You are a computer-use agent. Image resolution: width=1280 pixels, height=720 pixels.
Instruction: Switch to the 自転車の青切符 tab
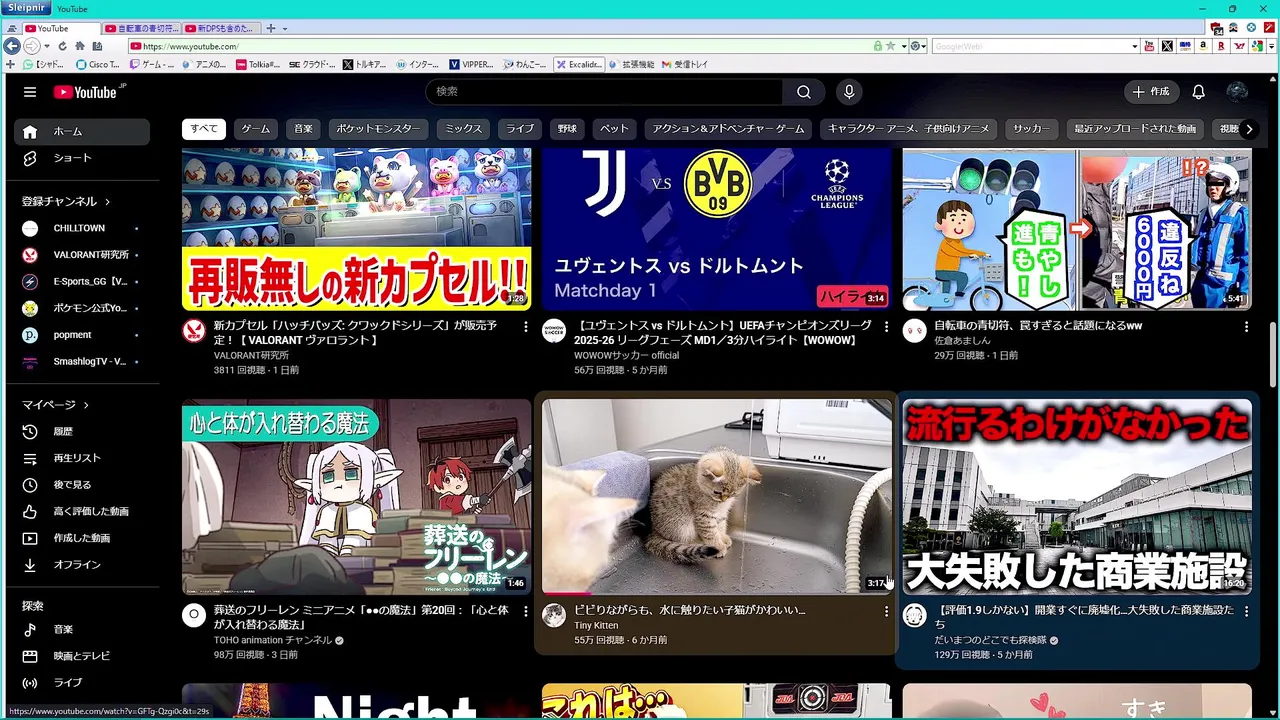(x=141, y=28)
